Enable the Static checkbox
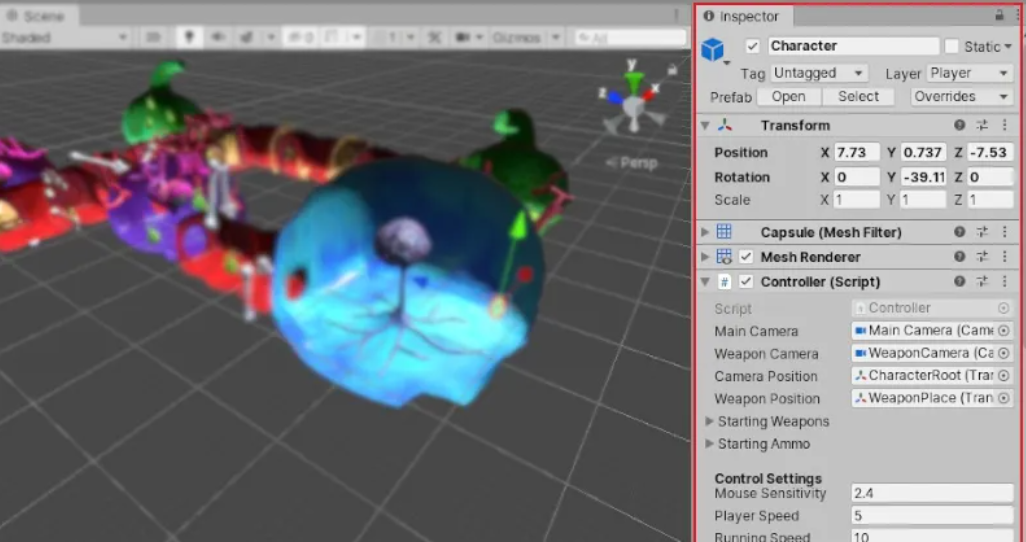 point(951,47)
